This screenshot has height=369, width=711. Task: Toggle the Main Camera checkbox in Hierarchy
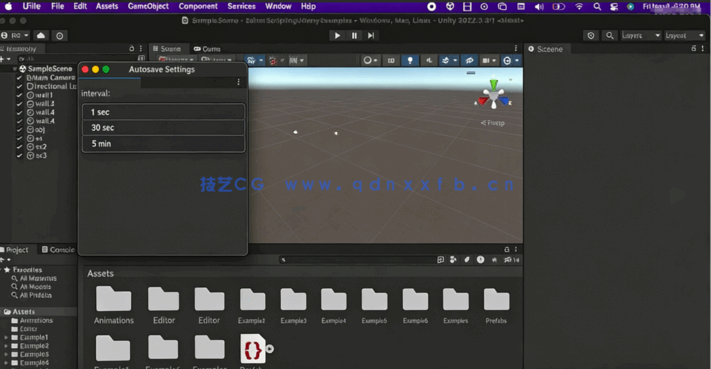click(19, 78)
